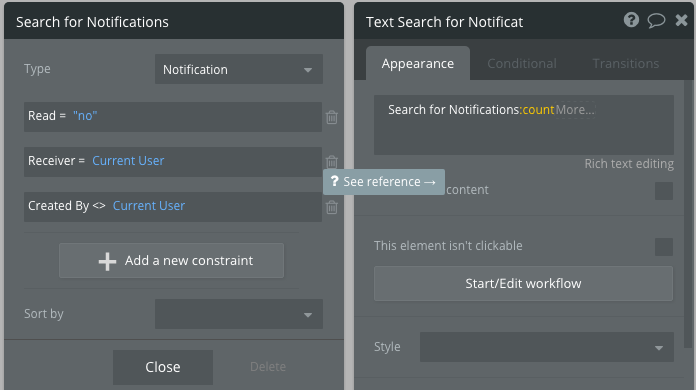This screenshot has width=696, height=390.
Task: Enable the This element isn't clickable checkbox
Action: coord(664,247)
